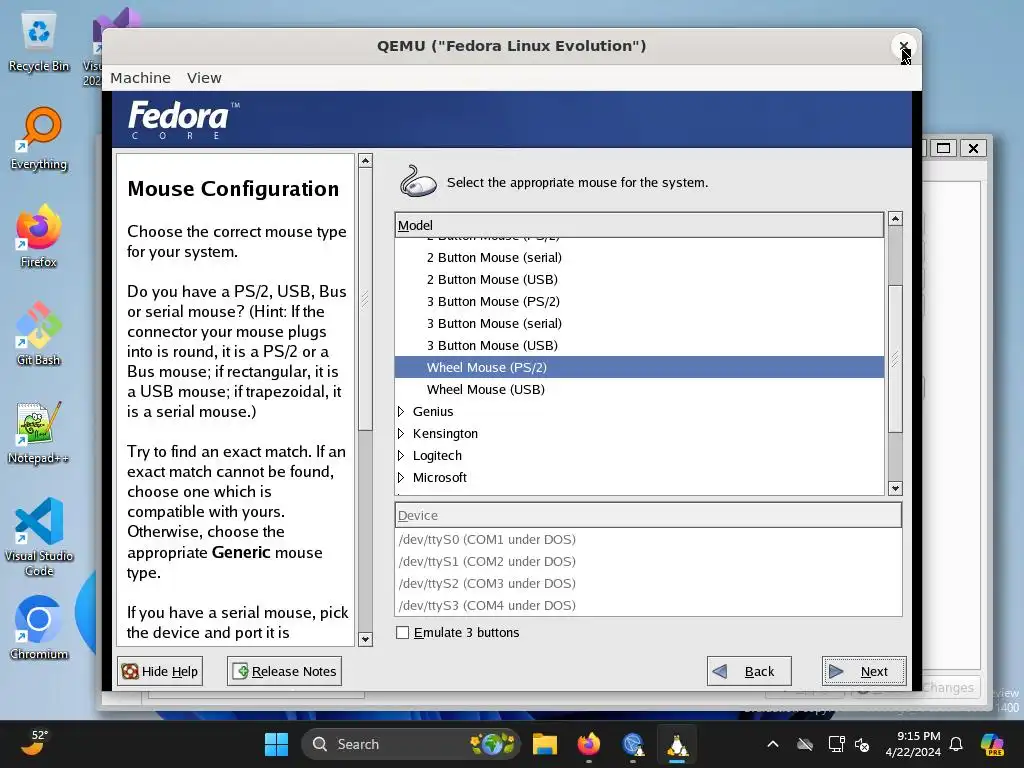This screenshot has height=768, width=1024.
Task: Open Notepad++ desktop shortcut
Action: pos(39,432)
